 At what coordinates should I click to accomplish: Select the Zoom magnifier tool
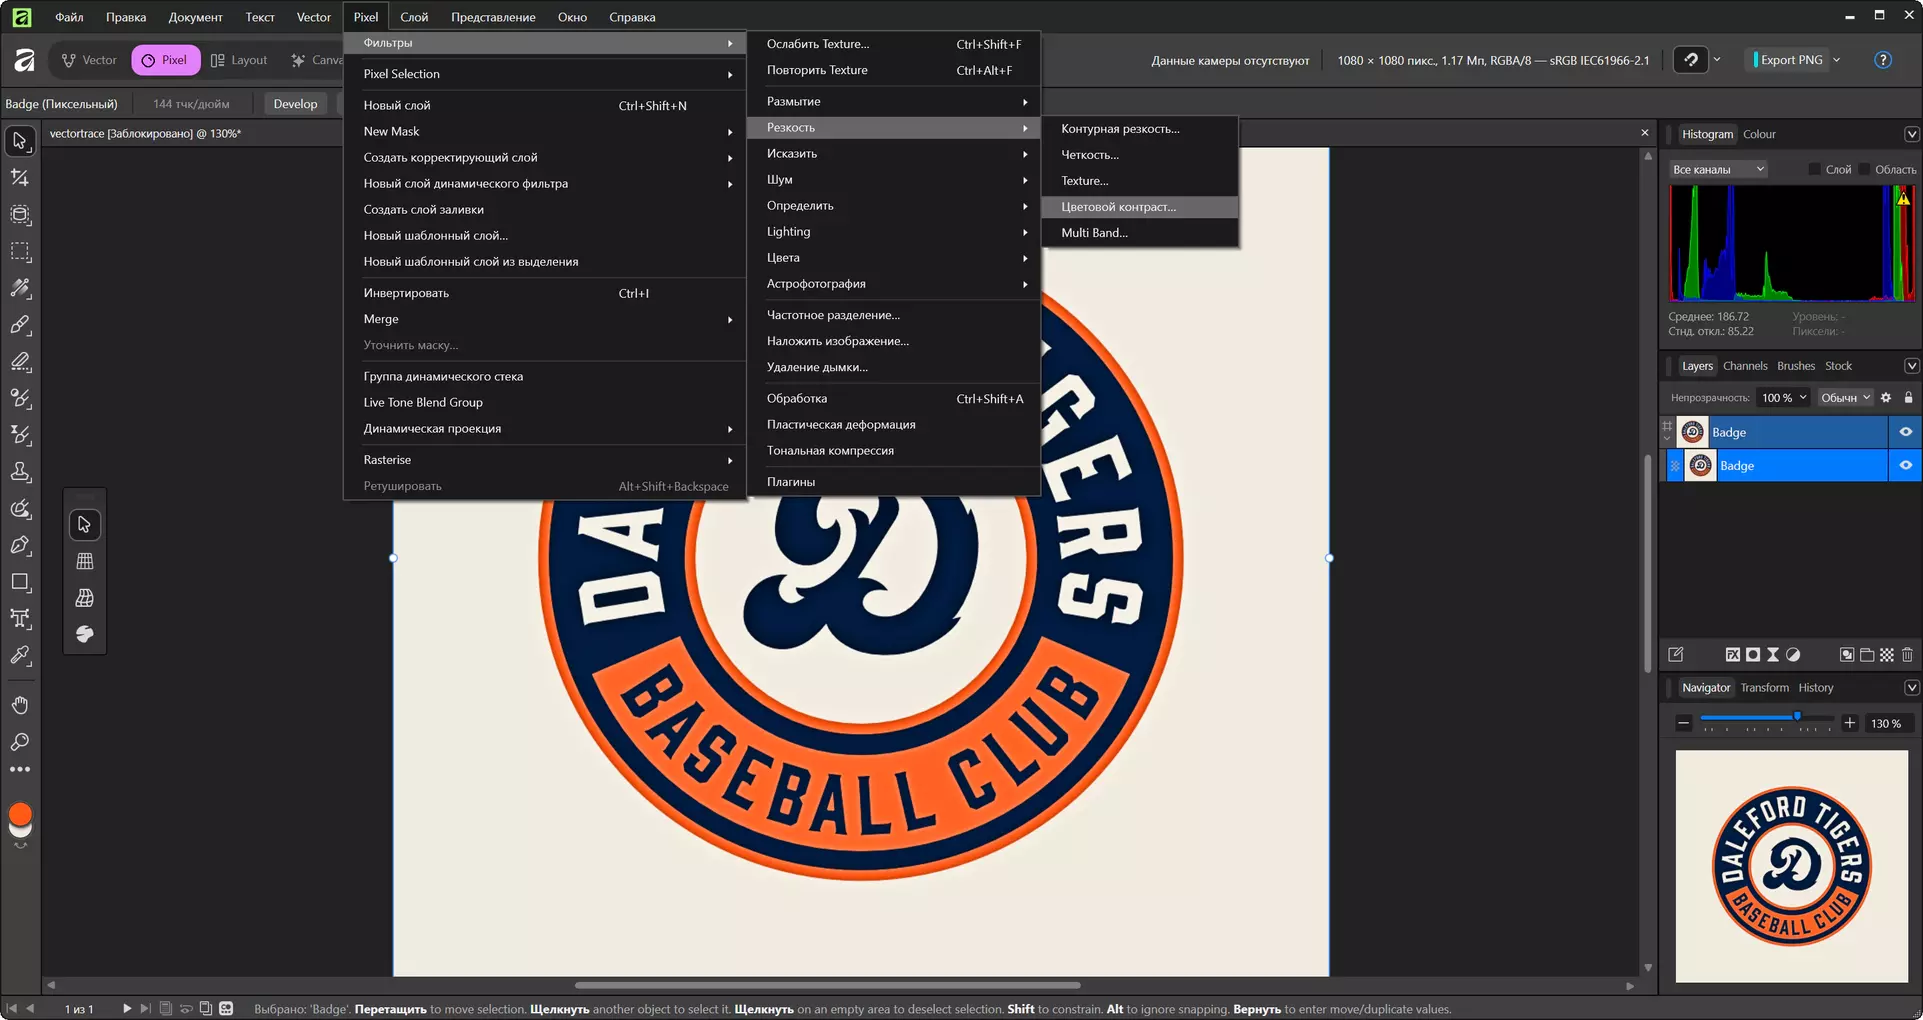pos(20,742)
